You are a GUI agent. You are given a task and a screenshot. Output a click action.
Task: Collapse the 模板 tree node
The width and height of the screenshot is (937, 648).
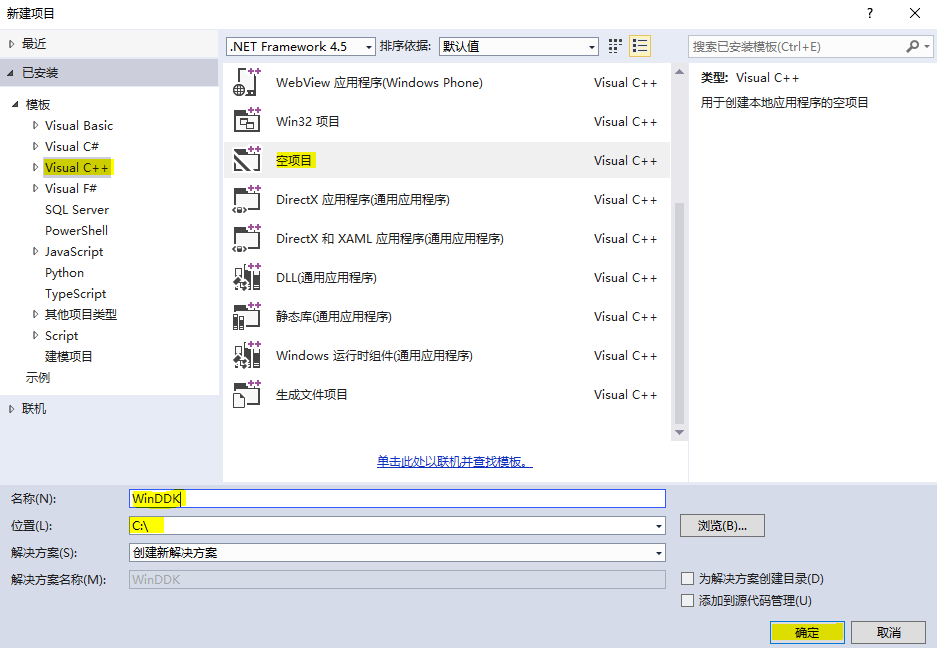click(x=15, y=105)
